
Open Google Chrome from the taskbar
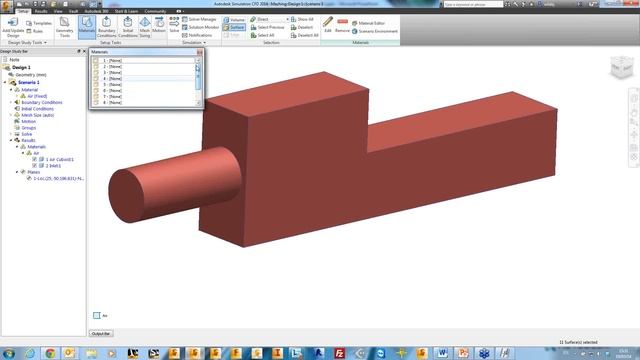pos(50,353)
